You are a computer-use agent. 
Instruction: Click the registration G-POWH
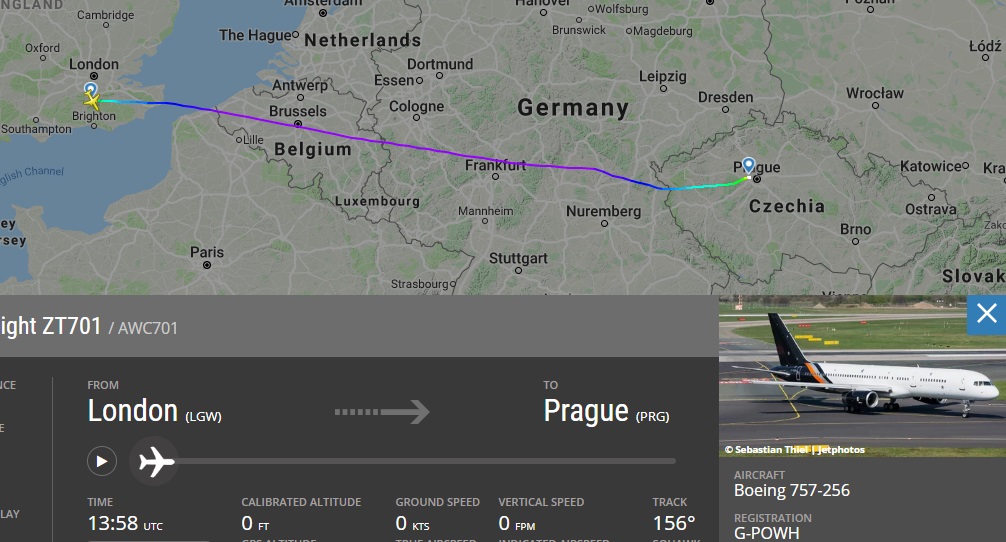pyautogui.click(x=767, y=533)
